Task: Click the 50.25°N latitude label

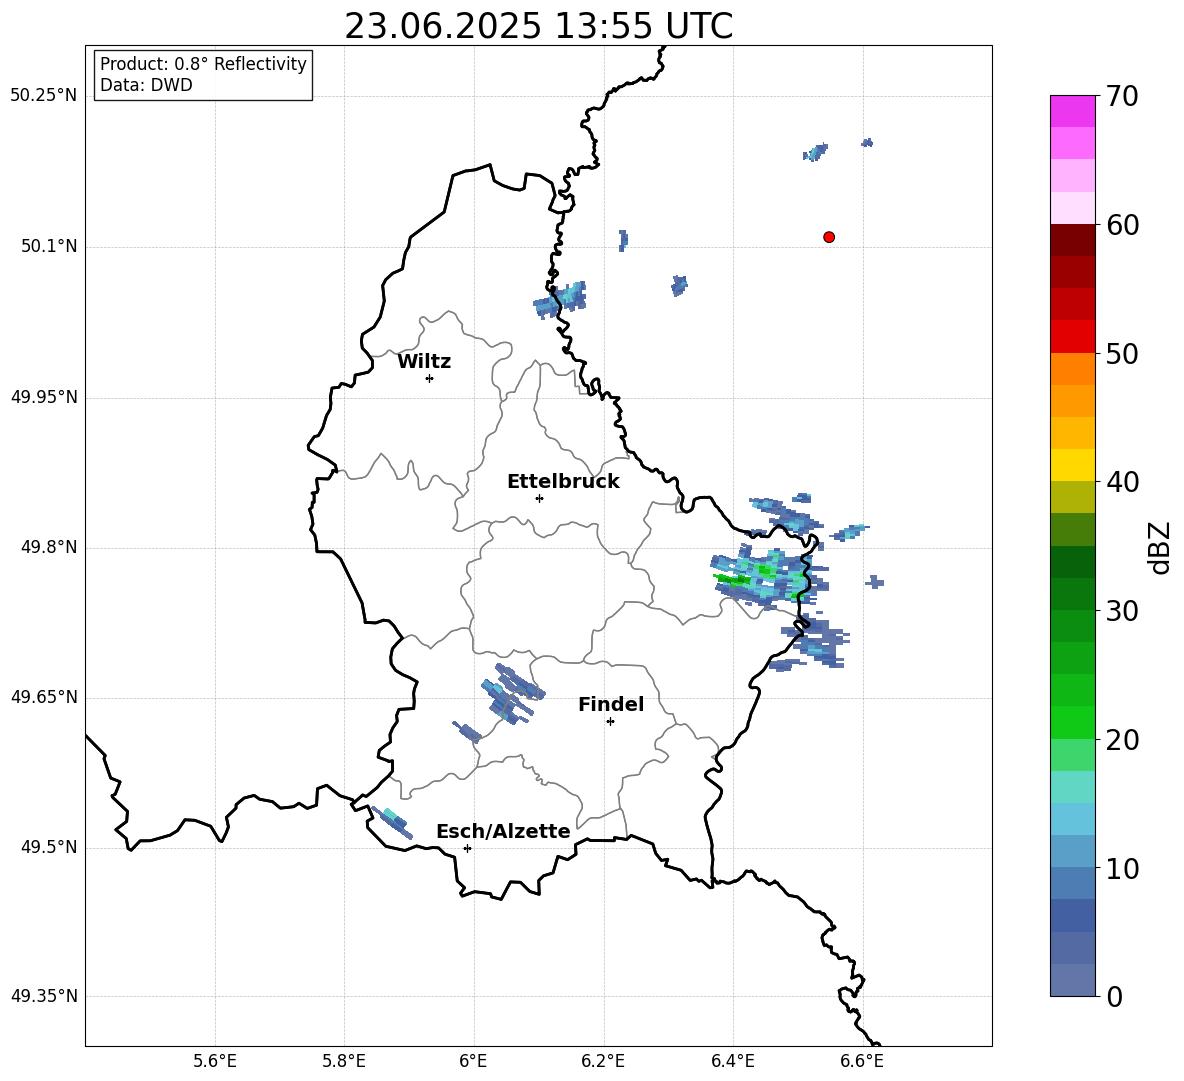Action: tap(43, 96)
